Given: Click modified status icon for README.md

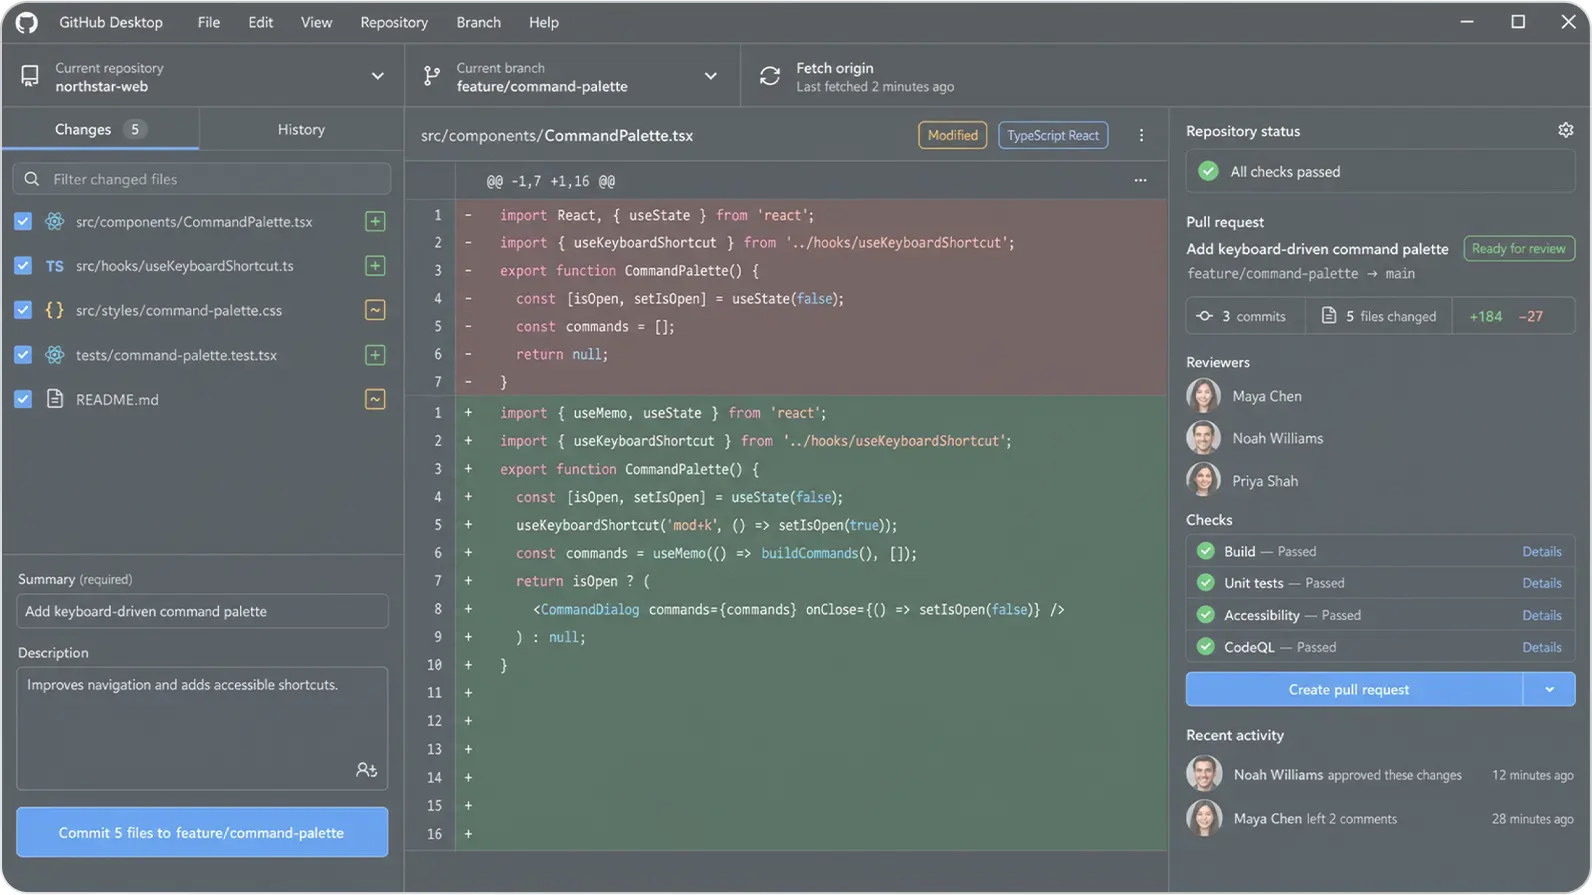Looking at the screenshot, I should pyautogui.click(x=375, y=399).
